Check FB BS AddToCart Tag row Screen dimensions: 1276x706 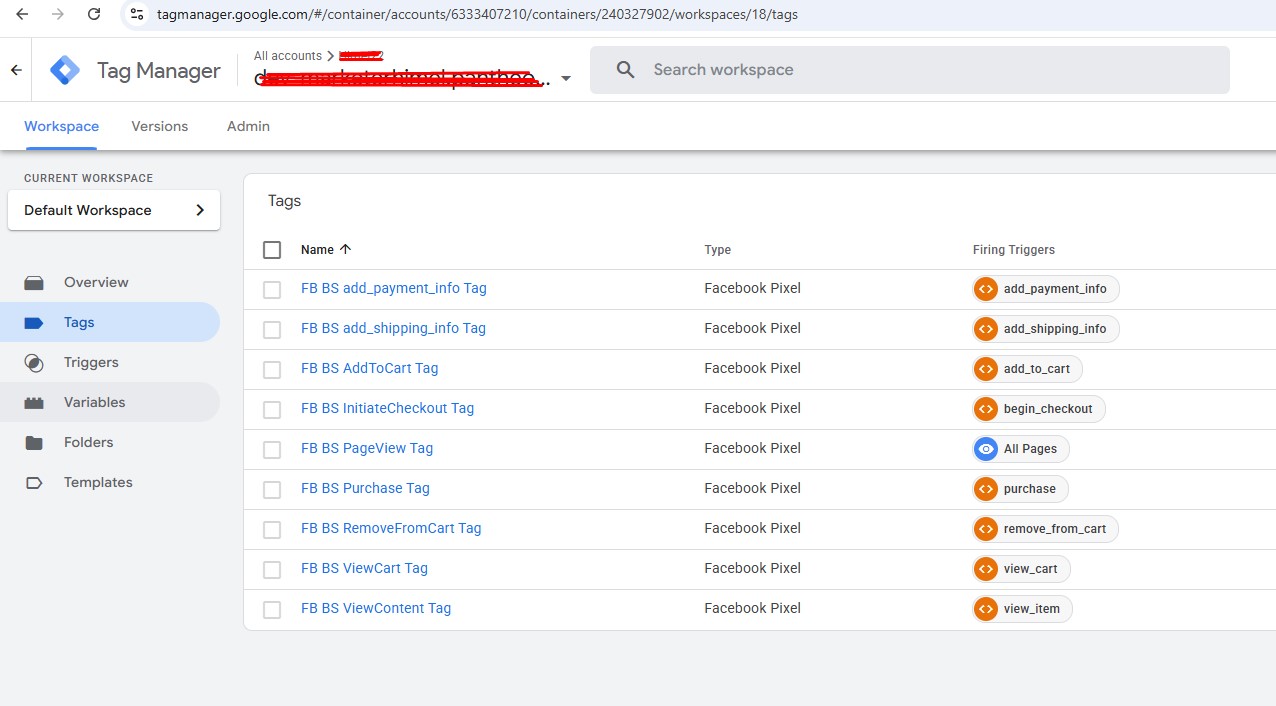point(272,370)
